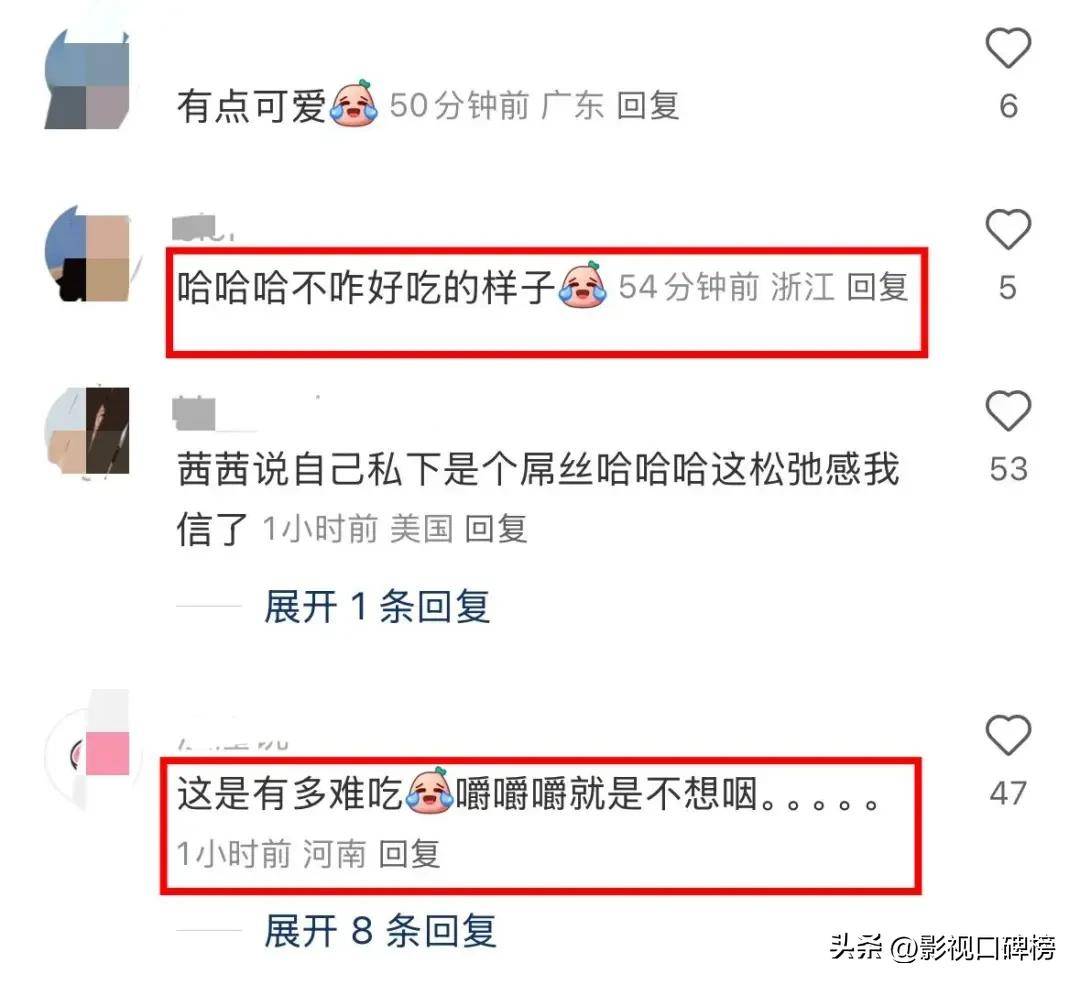Reply to the 有点可爱 comment
This screenshot has height=985, width=1080.
click(647, 106)
